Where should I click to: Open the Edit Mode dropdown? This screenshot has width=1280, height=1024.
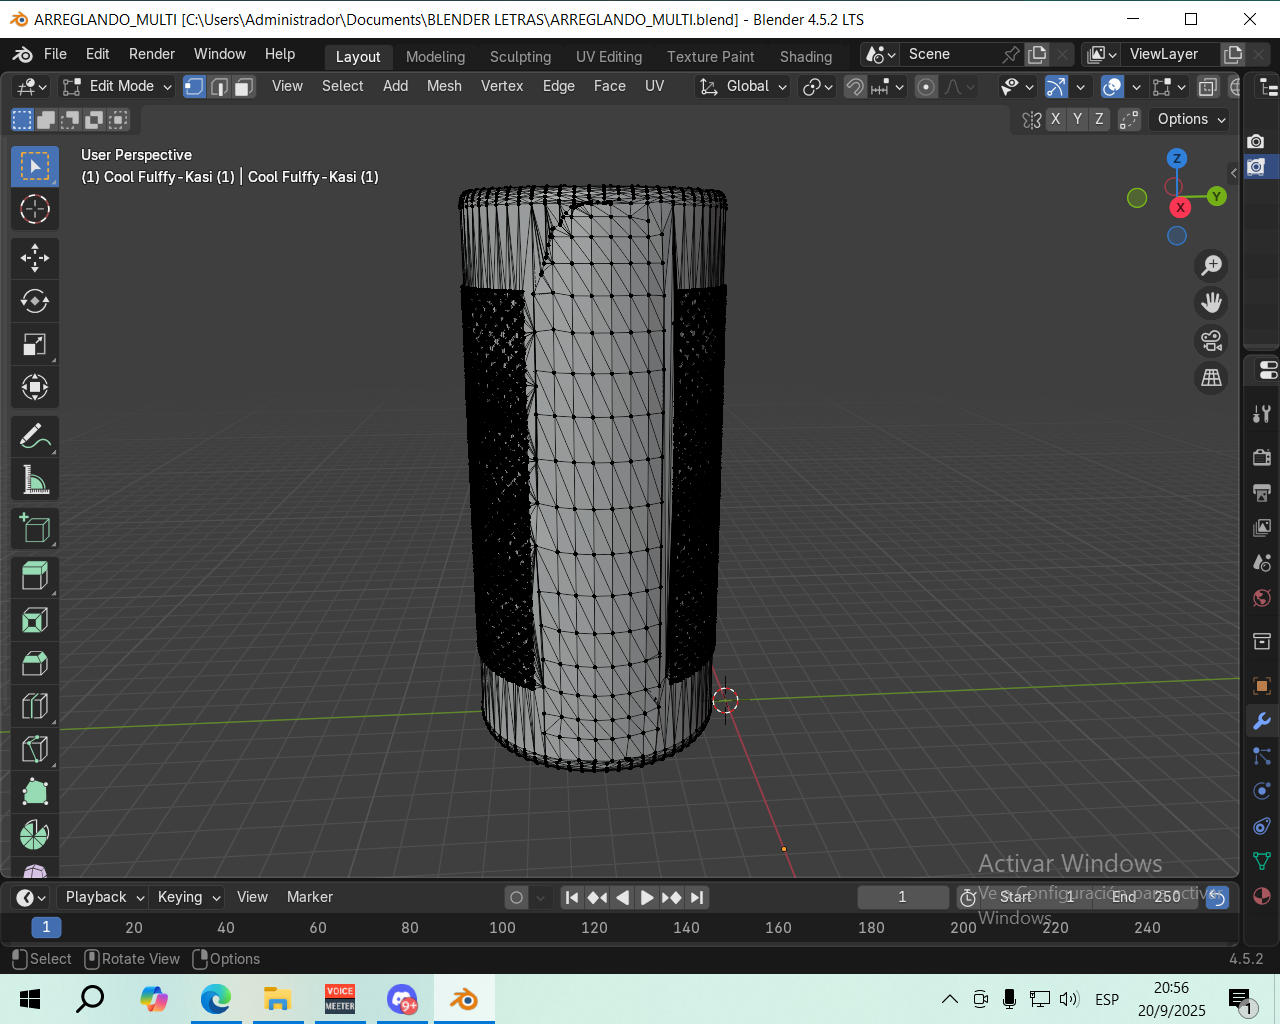click(117, 87)
